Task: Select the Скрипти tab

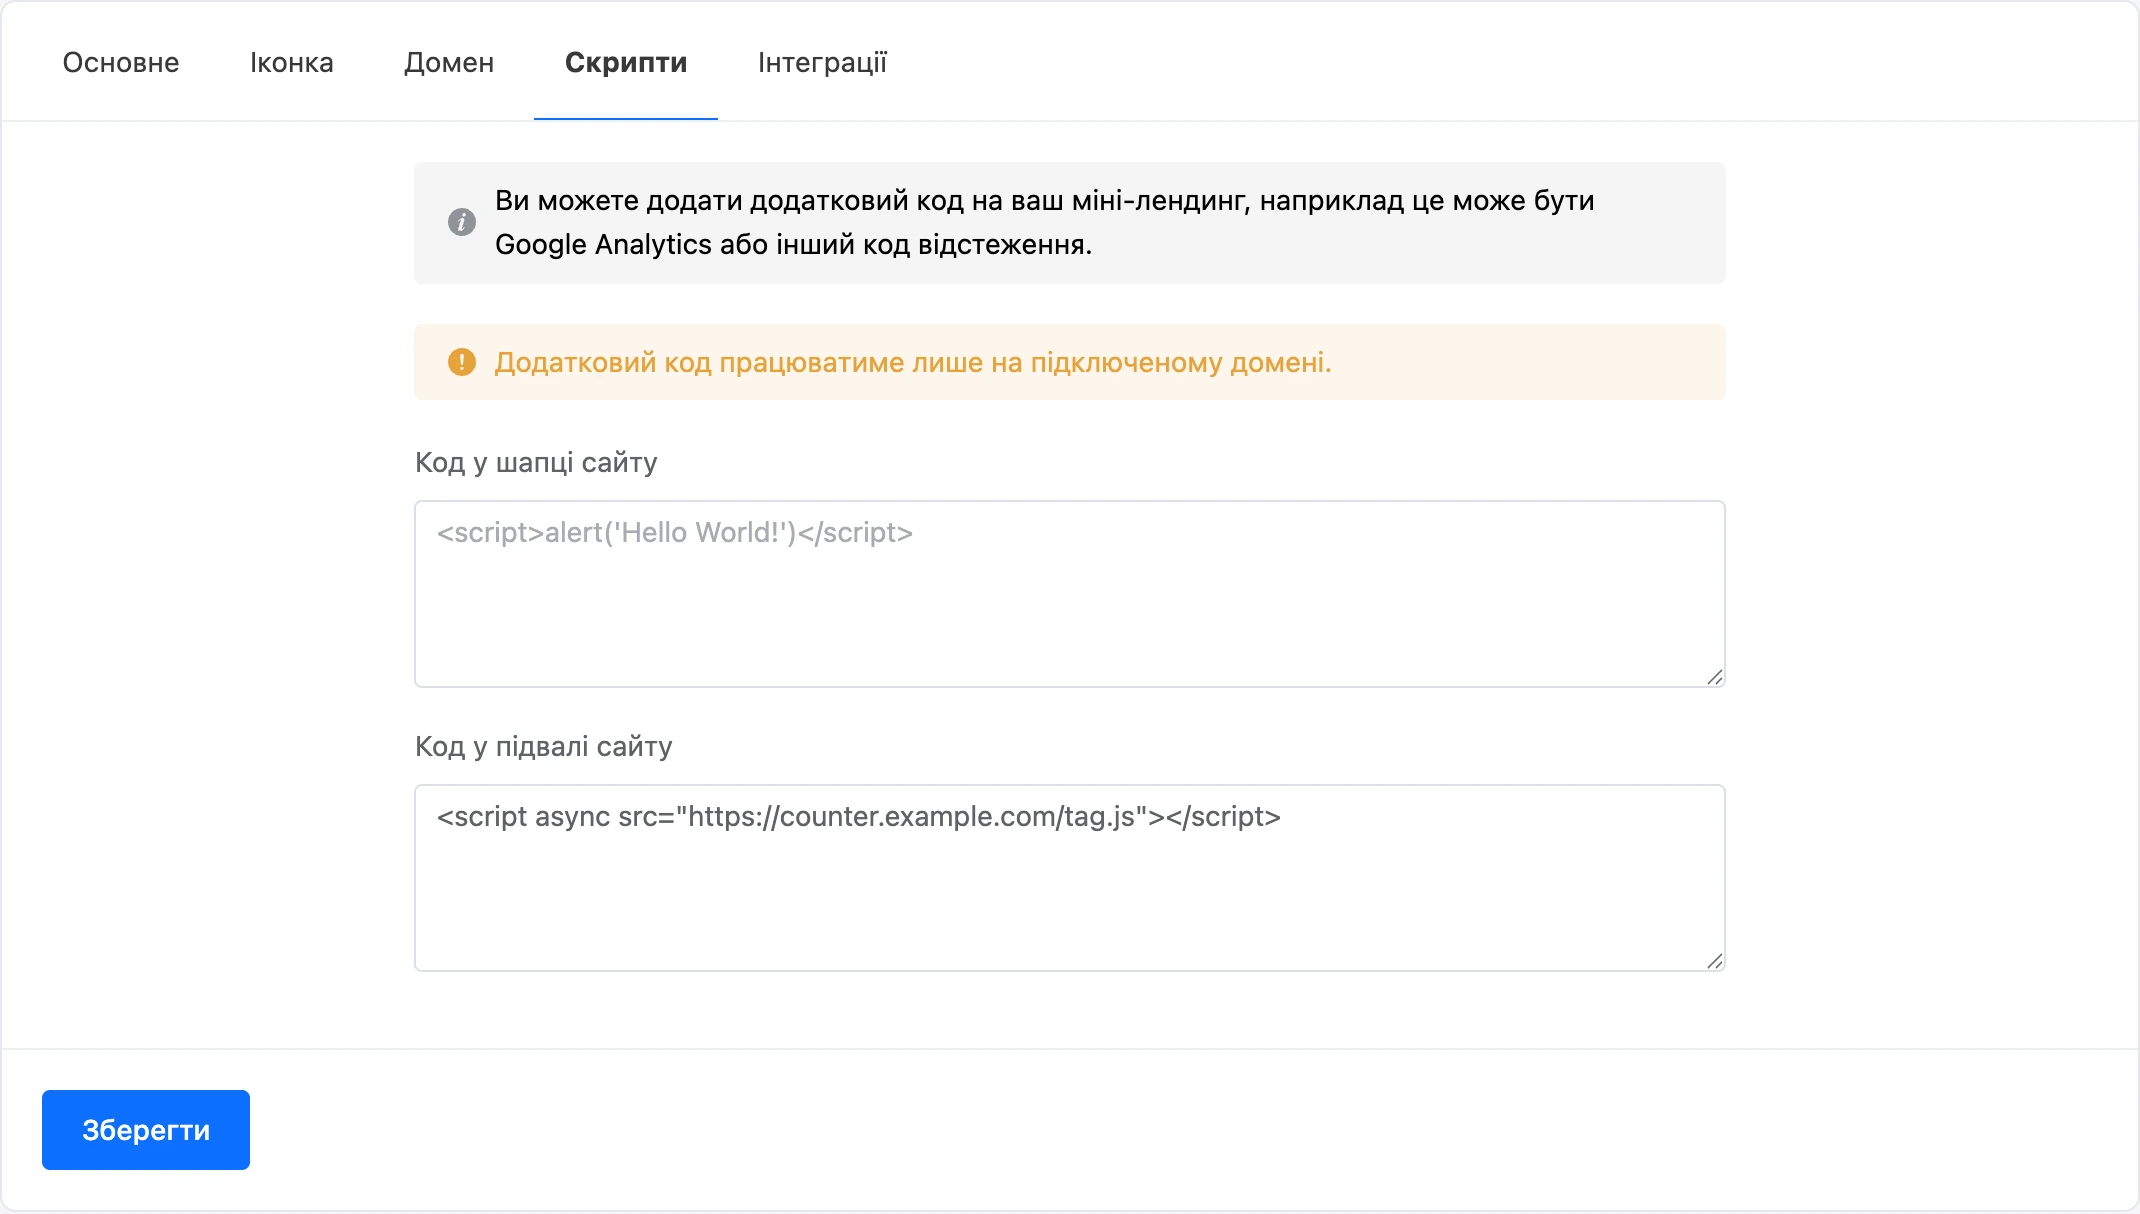Action: pyautogui.click(x=626, y=62)
